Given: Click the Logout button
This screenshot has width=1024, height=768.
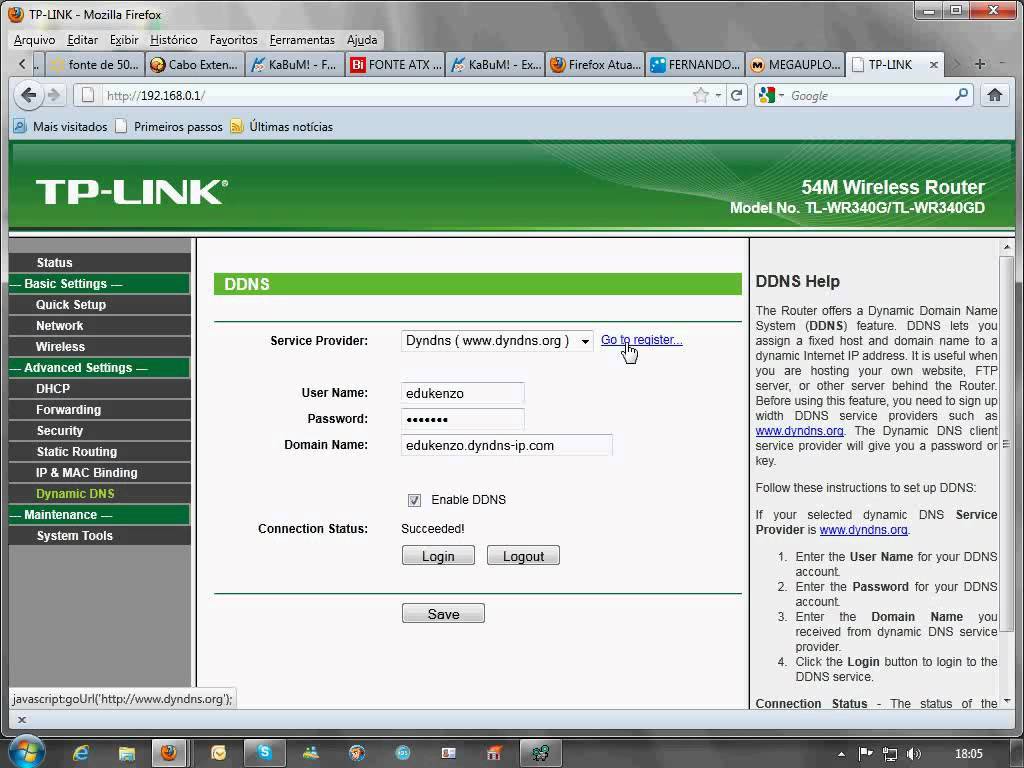Looking at the screenshot, I should point(523,556).
